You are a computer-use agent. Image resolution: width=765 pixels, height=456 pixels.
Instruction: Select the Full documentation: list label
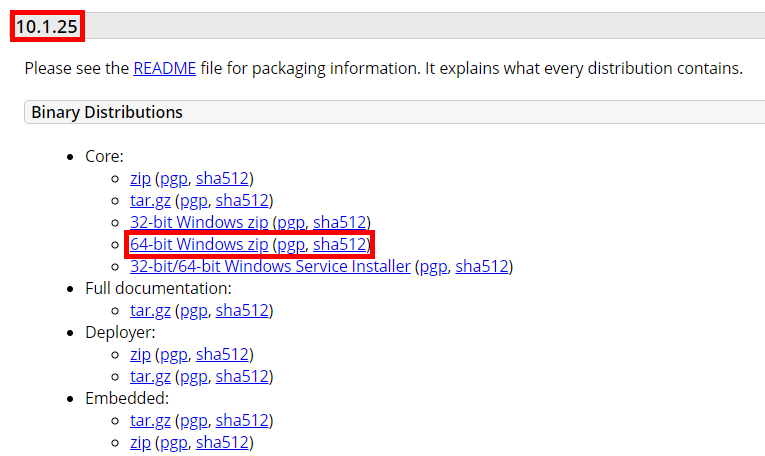pos(158,289)
